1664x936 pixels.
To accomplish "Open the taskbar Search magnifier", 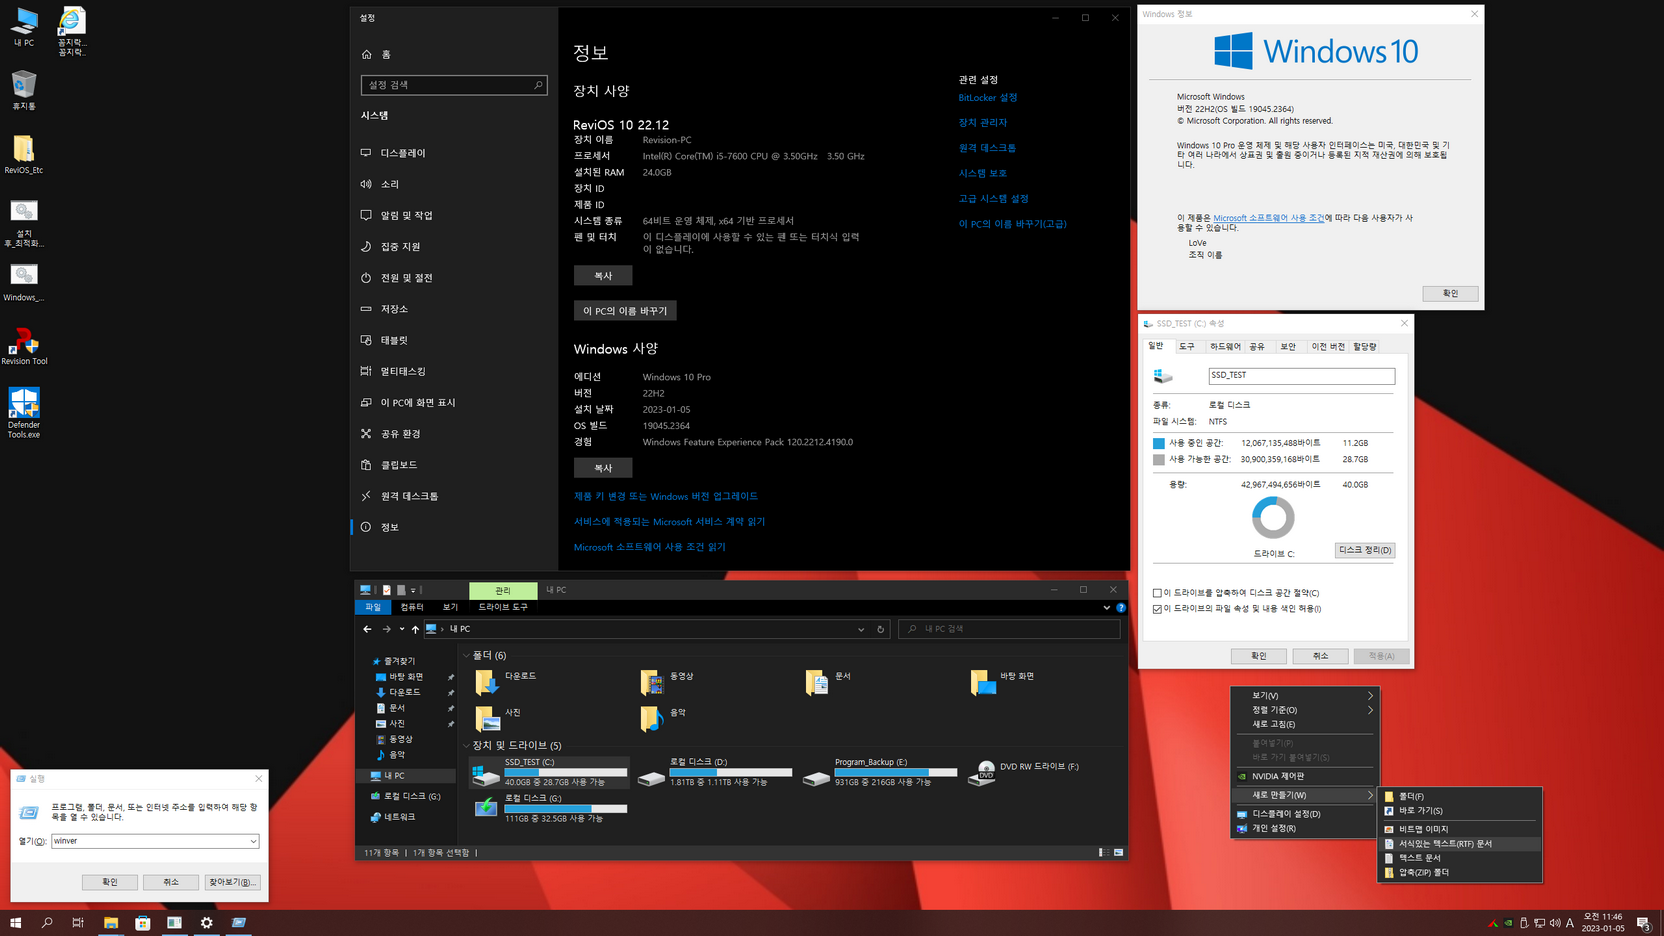I will [x=47, y=923].
